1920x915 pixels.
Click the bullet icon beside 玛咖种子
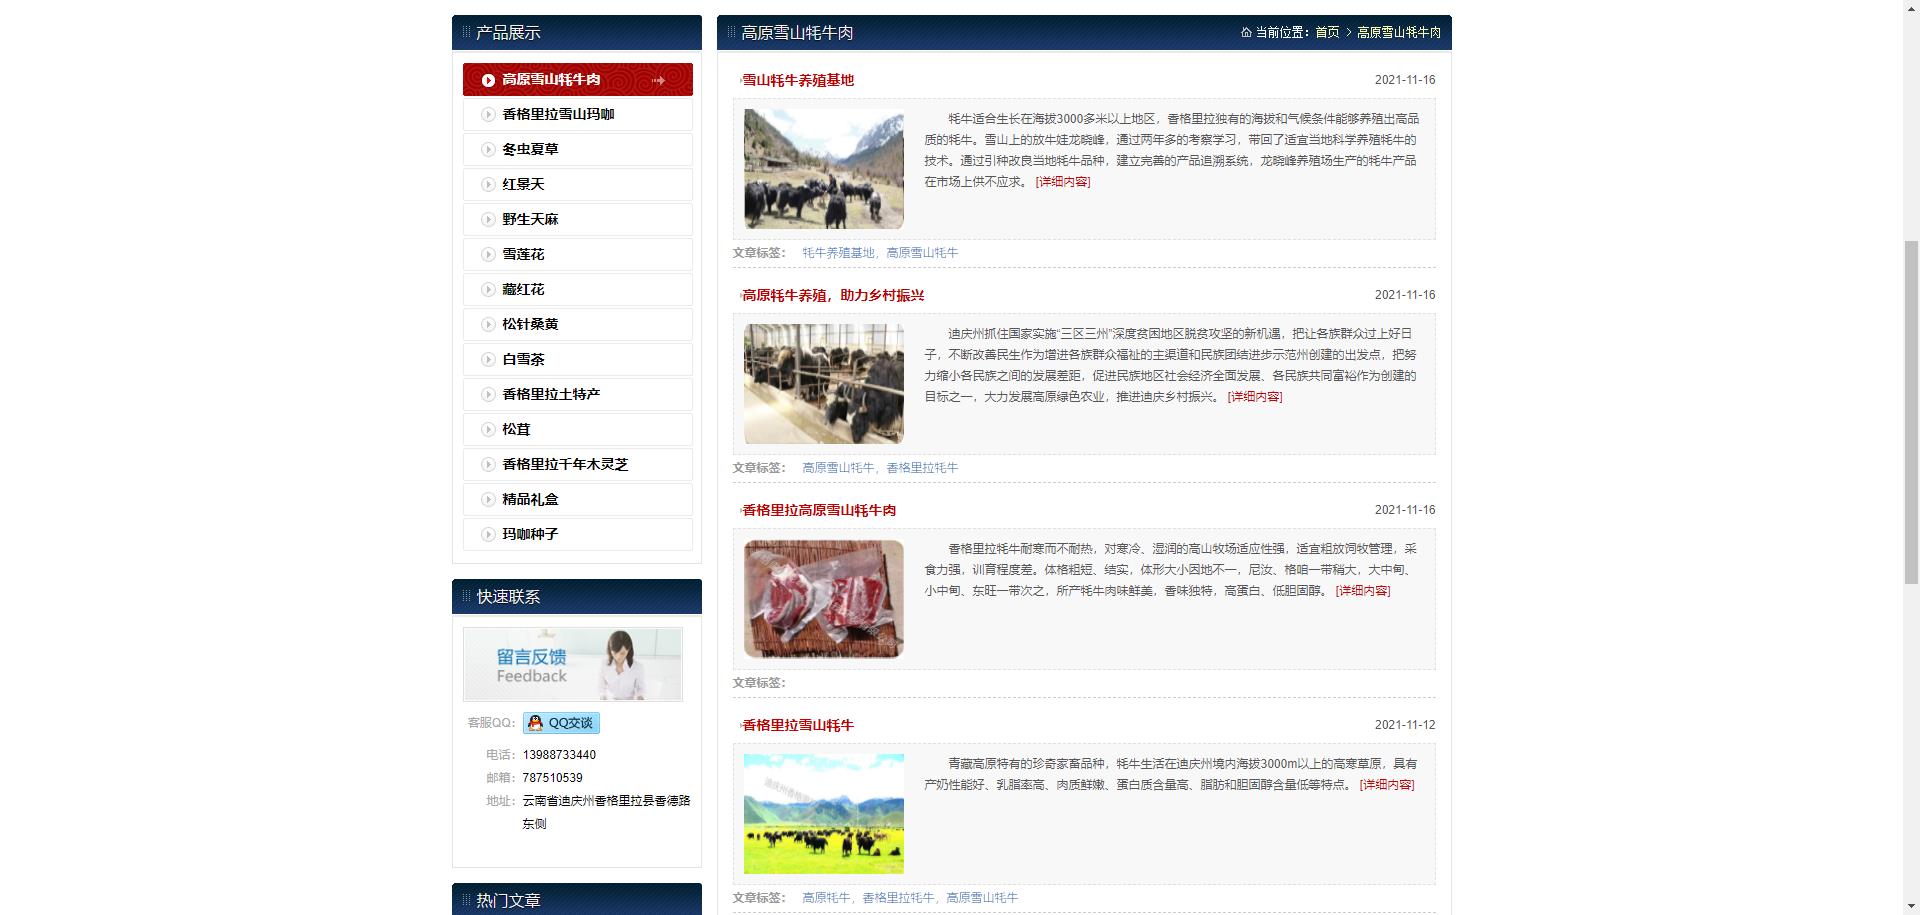(488, 535)
